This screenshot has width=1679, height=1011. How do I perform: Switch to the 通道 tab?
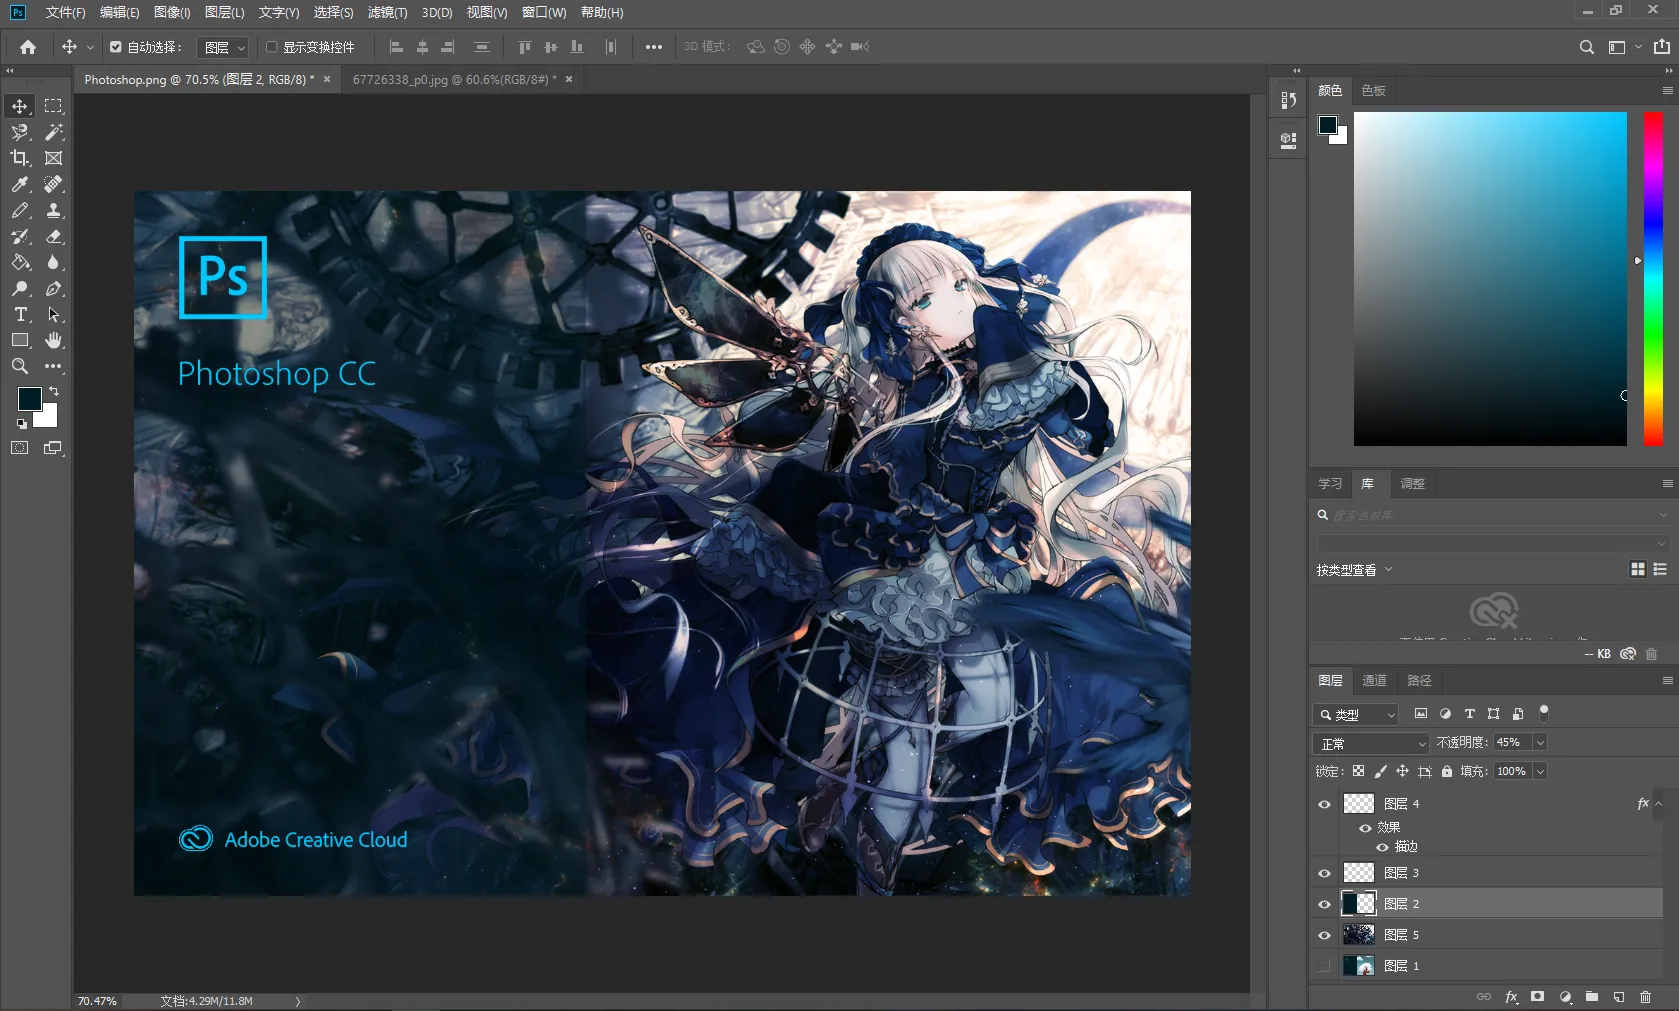[x=1374, y=680]
